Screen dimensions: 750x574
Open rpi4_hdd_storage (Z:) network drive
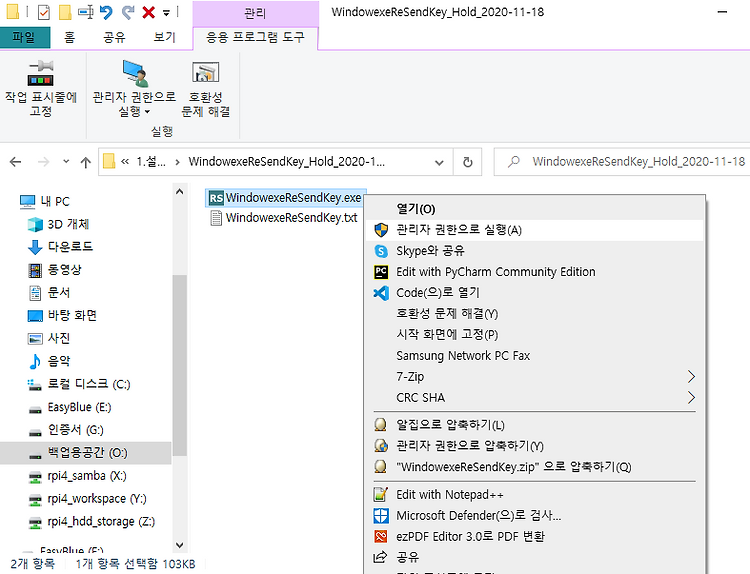(x=92, y=522)
